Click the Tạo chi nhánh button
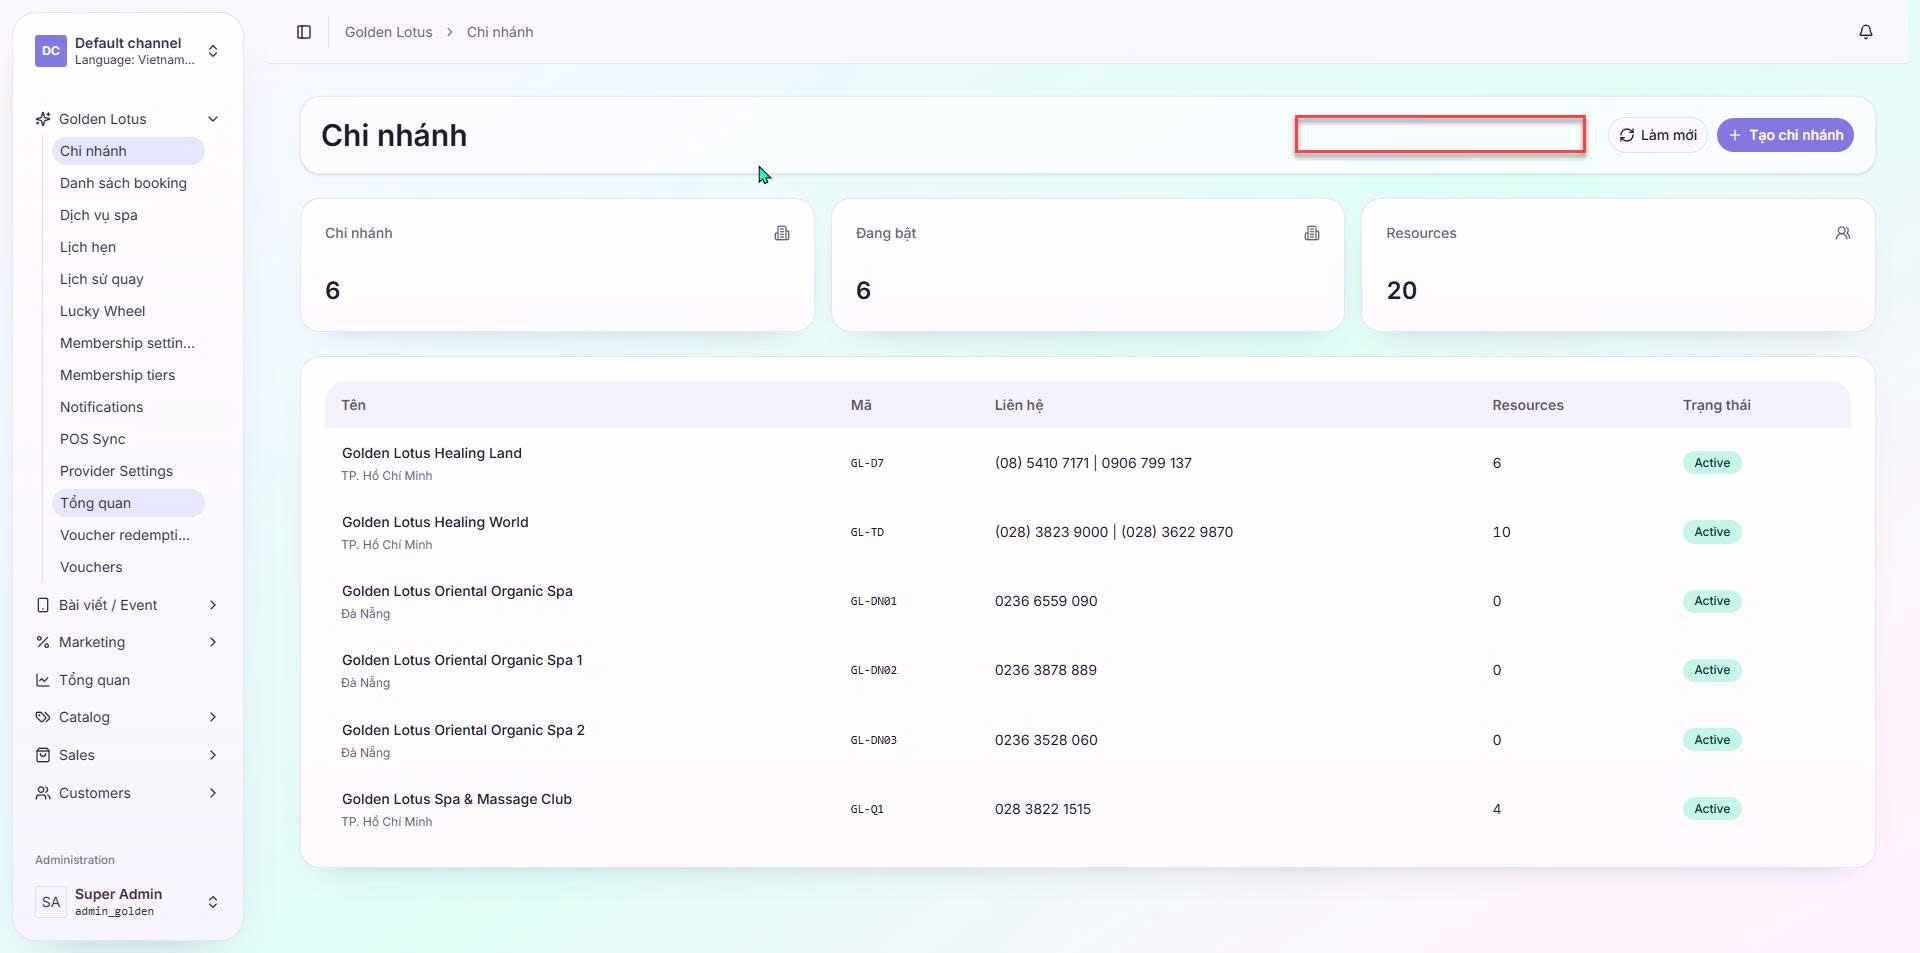This screenshot has width=1920, height=953. click(1785, 135)
